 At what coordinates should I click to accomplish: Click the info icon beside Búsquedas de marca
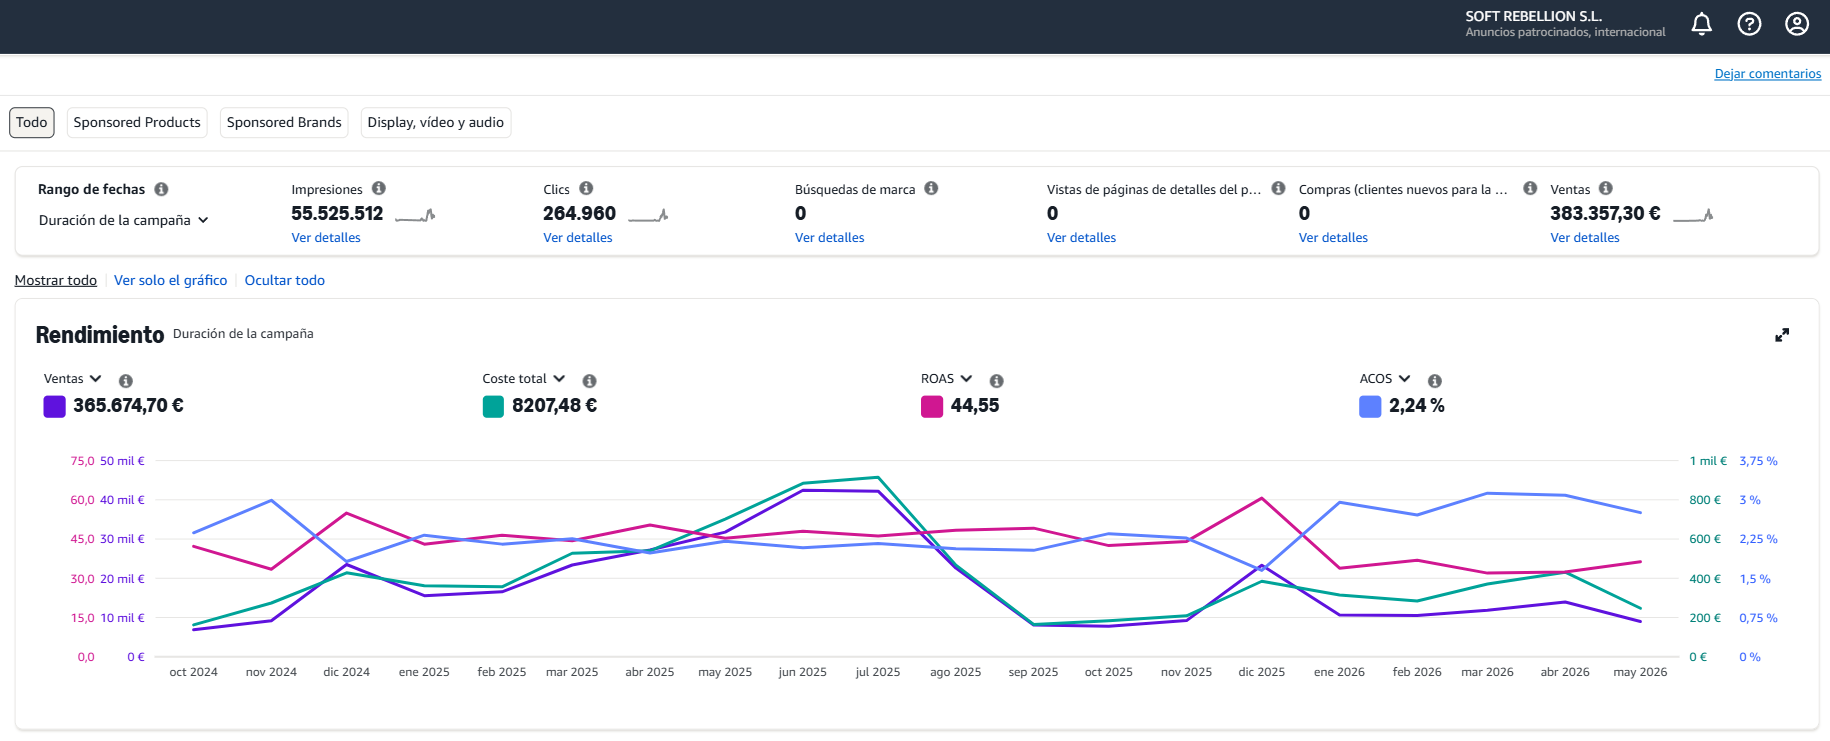point(931,188)
